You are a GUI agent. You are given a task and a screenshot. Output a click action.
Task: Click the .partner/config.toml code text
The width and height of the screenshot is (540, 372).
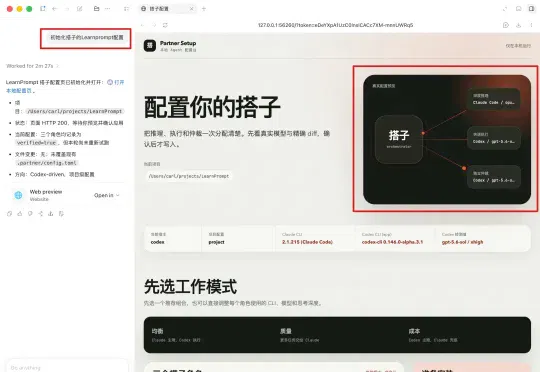pyautogui.click(x=48, y=163)
